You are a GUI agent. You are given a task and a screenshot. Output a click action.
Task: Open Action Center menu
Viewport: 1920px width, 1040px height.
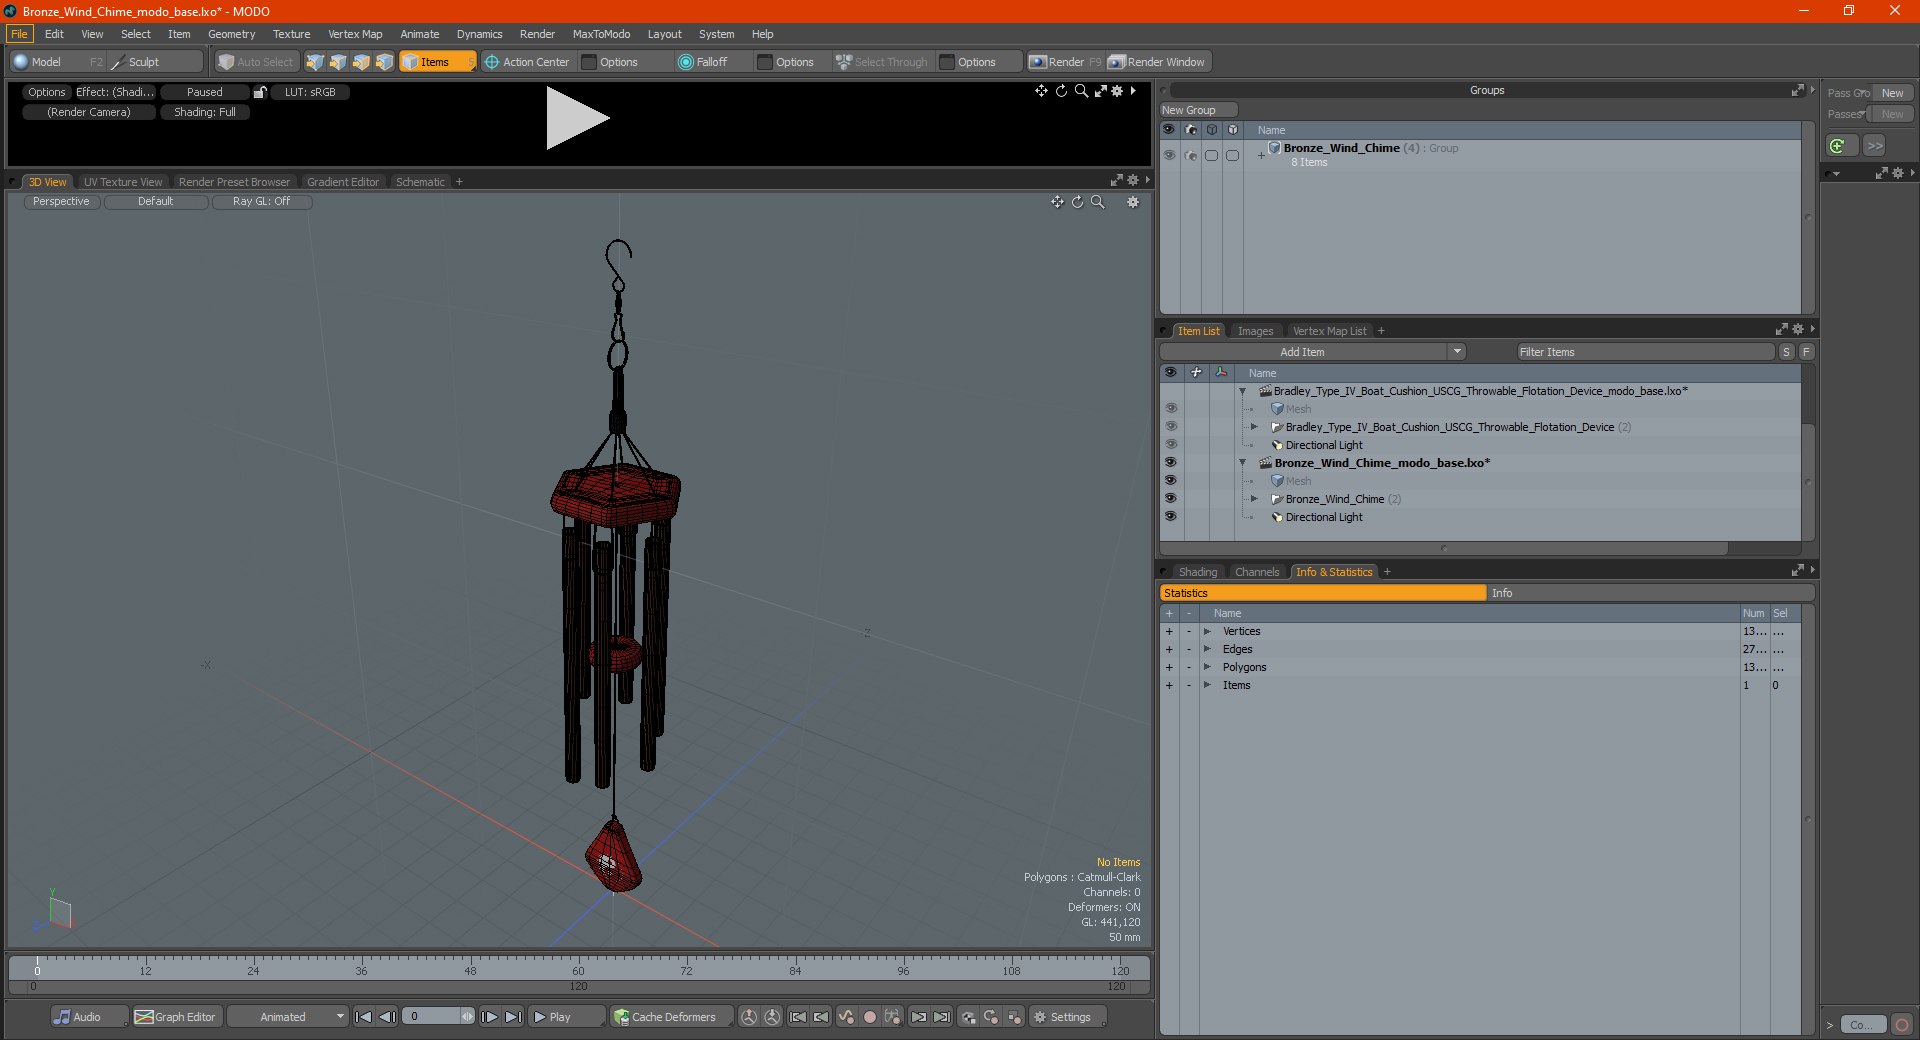pyautogui.click(x=526, y=62)
